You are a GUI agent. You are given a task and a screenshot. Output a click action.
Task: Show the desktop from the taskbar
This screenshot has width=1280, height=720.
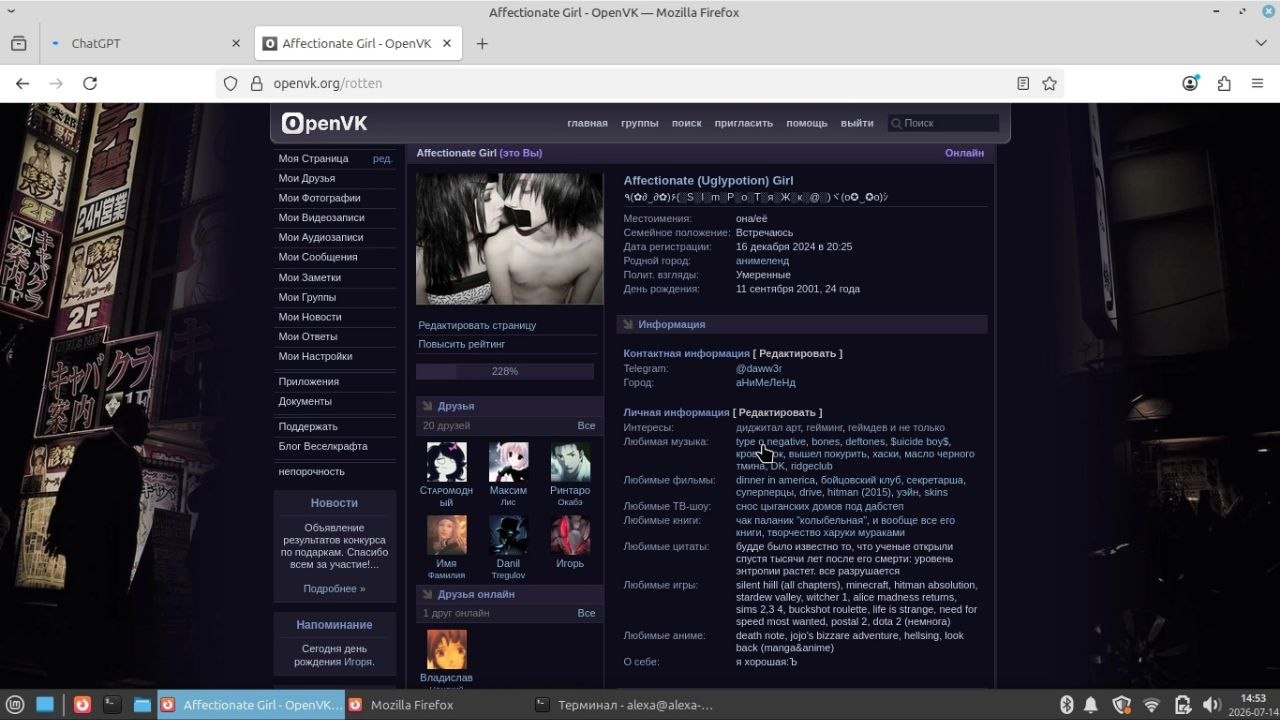coord(45,705)
